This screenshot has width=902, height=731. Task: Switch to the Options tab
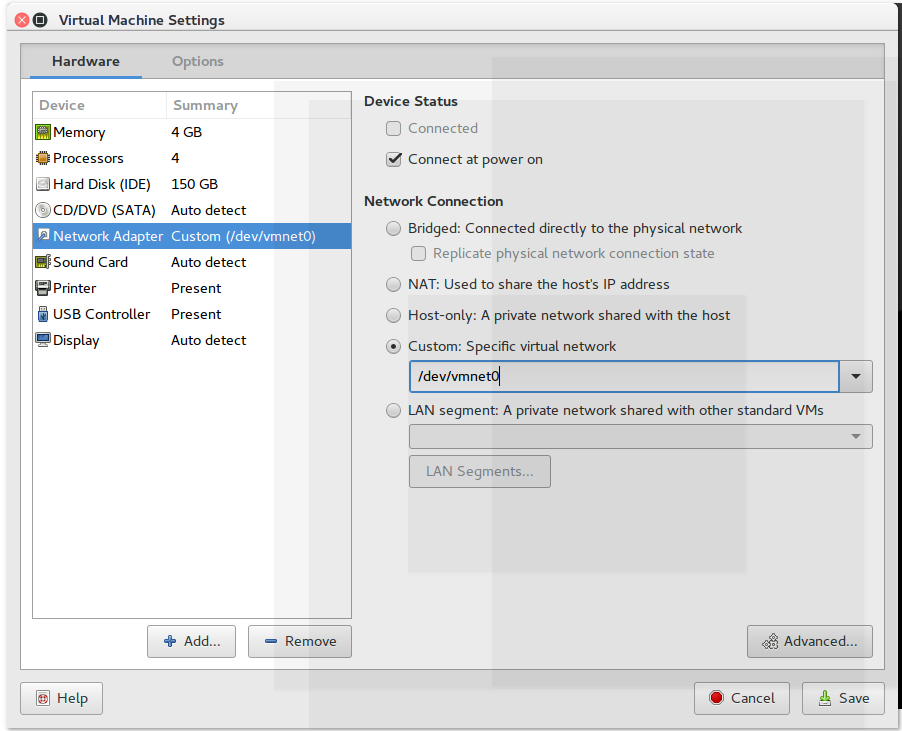pos(198,61)
